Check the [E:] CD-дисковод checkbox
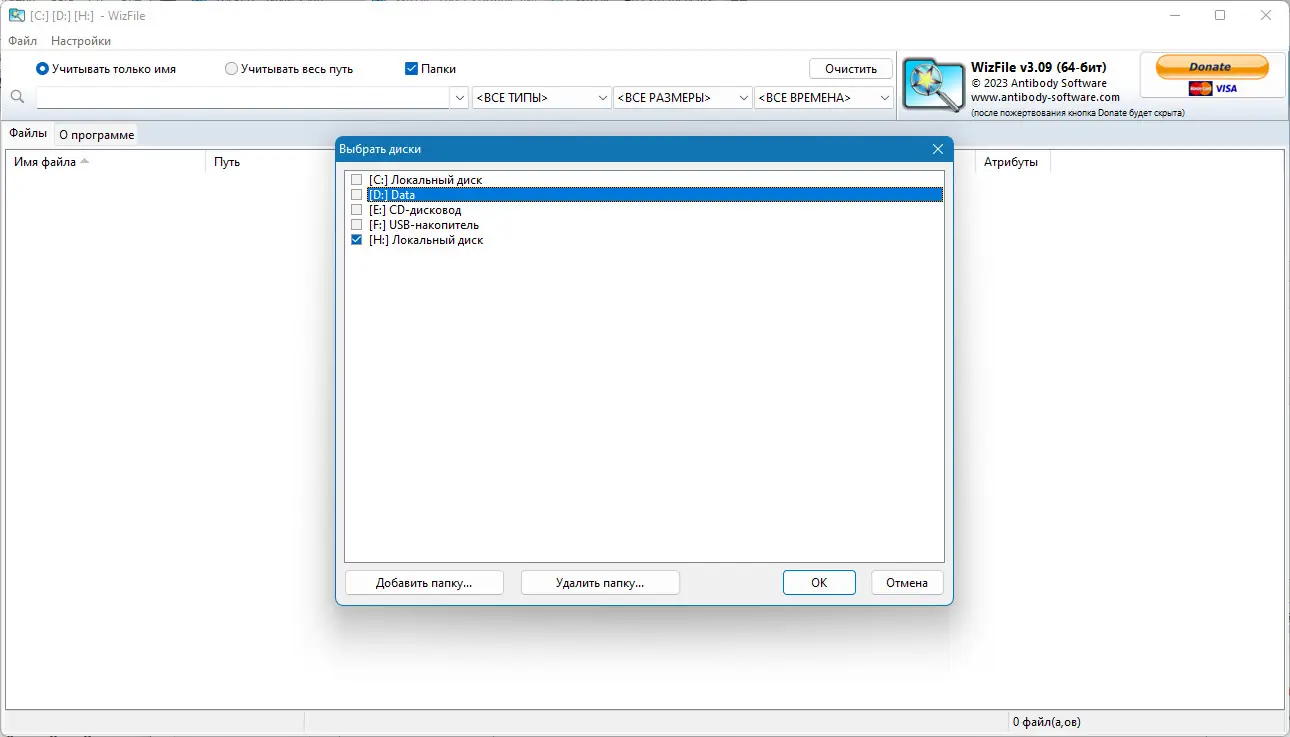Viewport: 1290px width, 737px height. 356,210
